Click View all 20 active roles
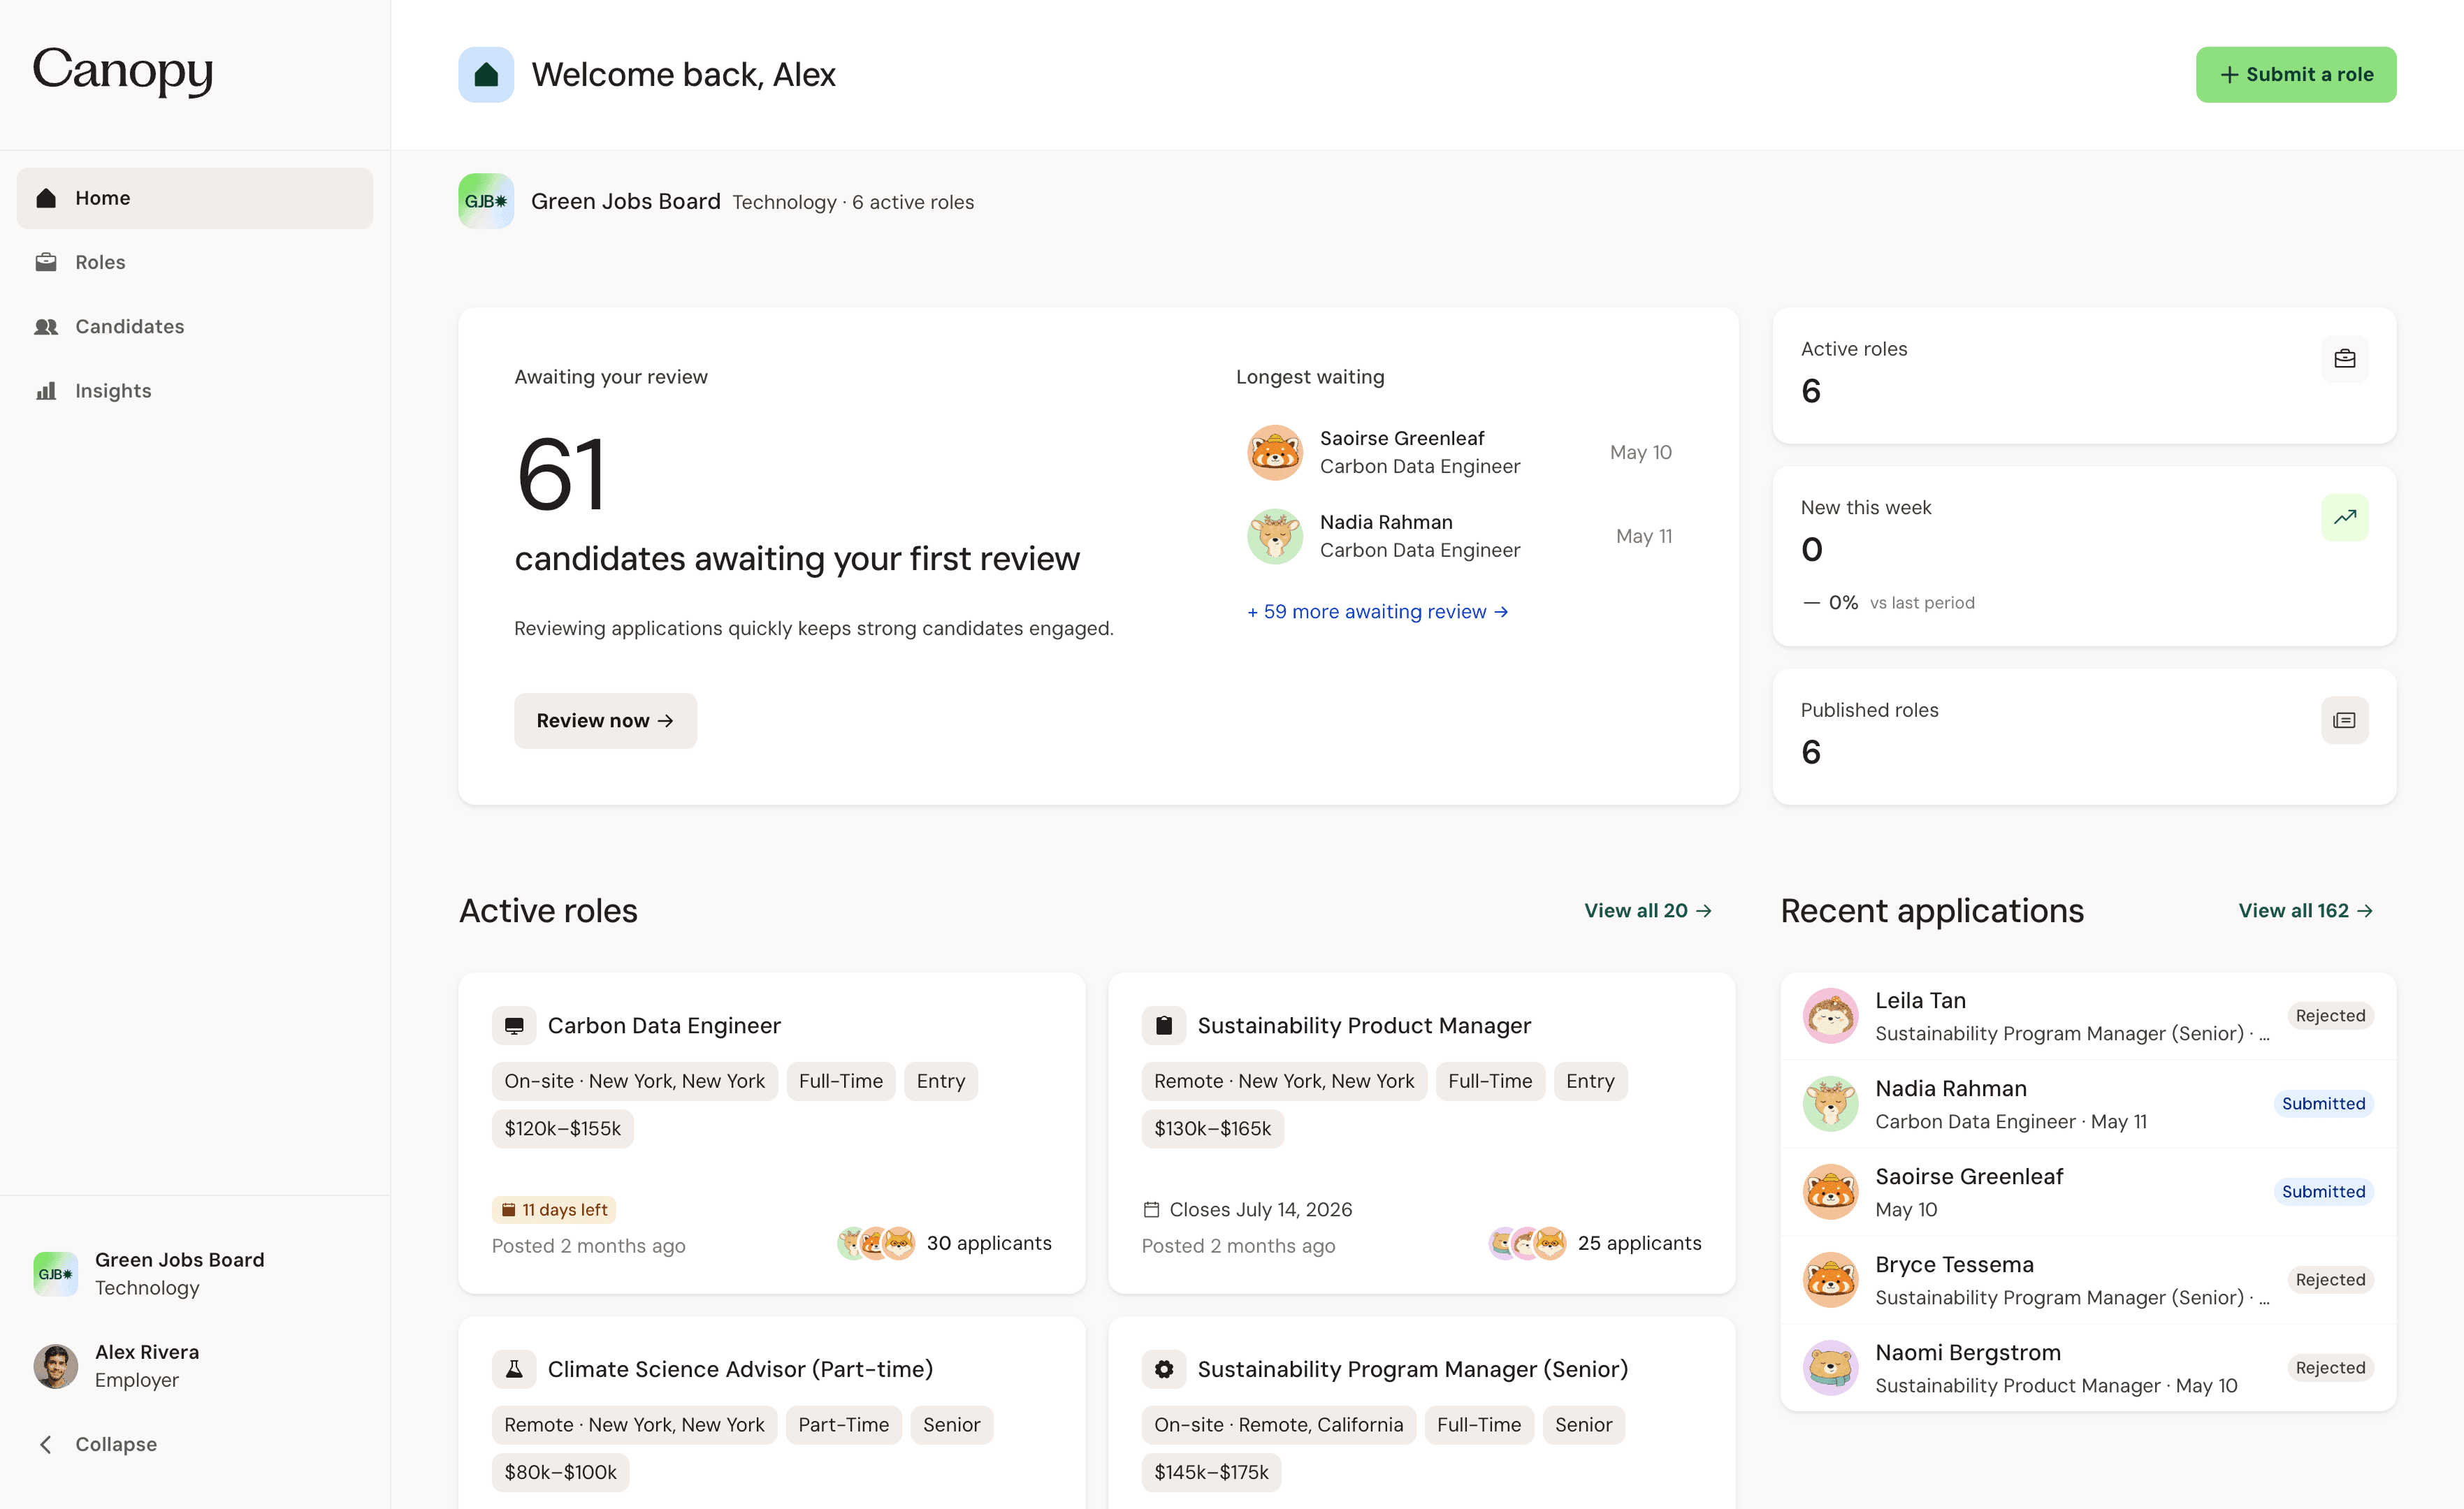This screenshot has width=2464, height=1509. pyautogui.click(x=1648, y=911)
